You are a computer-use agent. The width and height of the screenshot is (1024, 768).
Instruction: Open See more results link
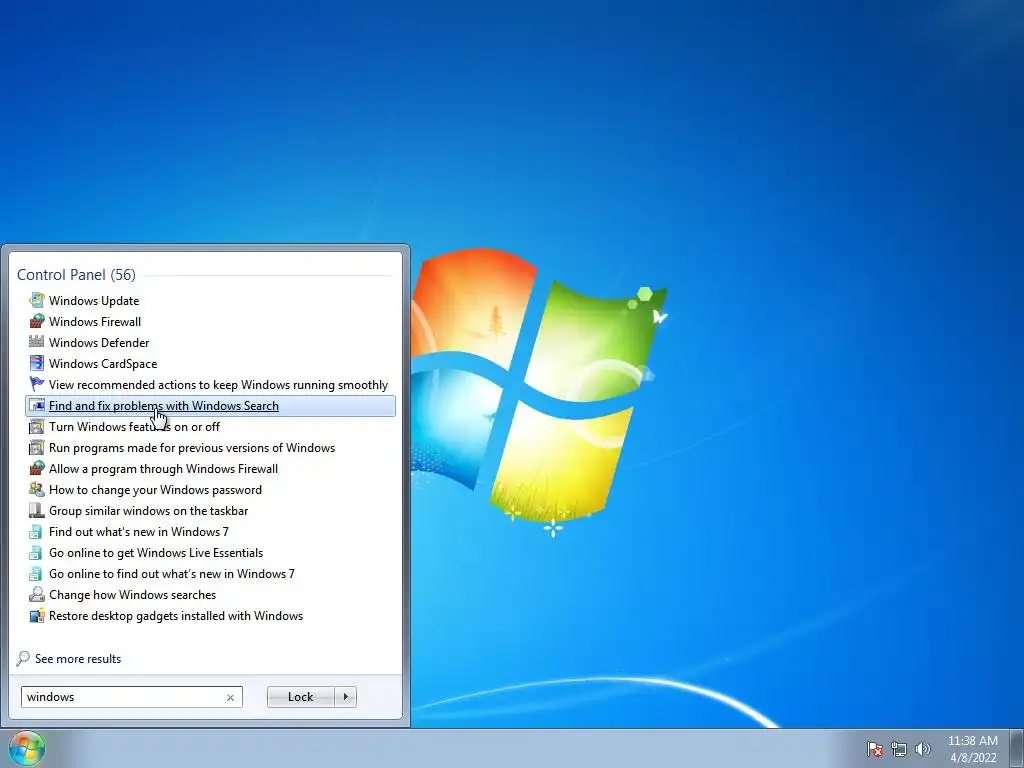click(78, 659)
